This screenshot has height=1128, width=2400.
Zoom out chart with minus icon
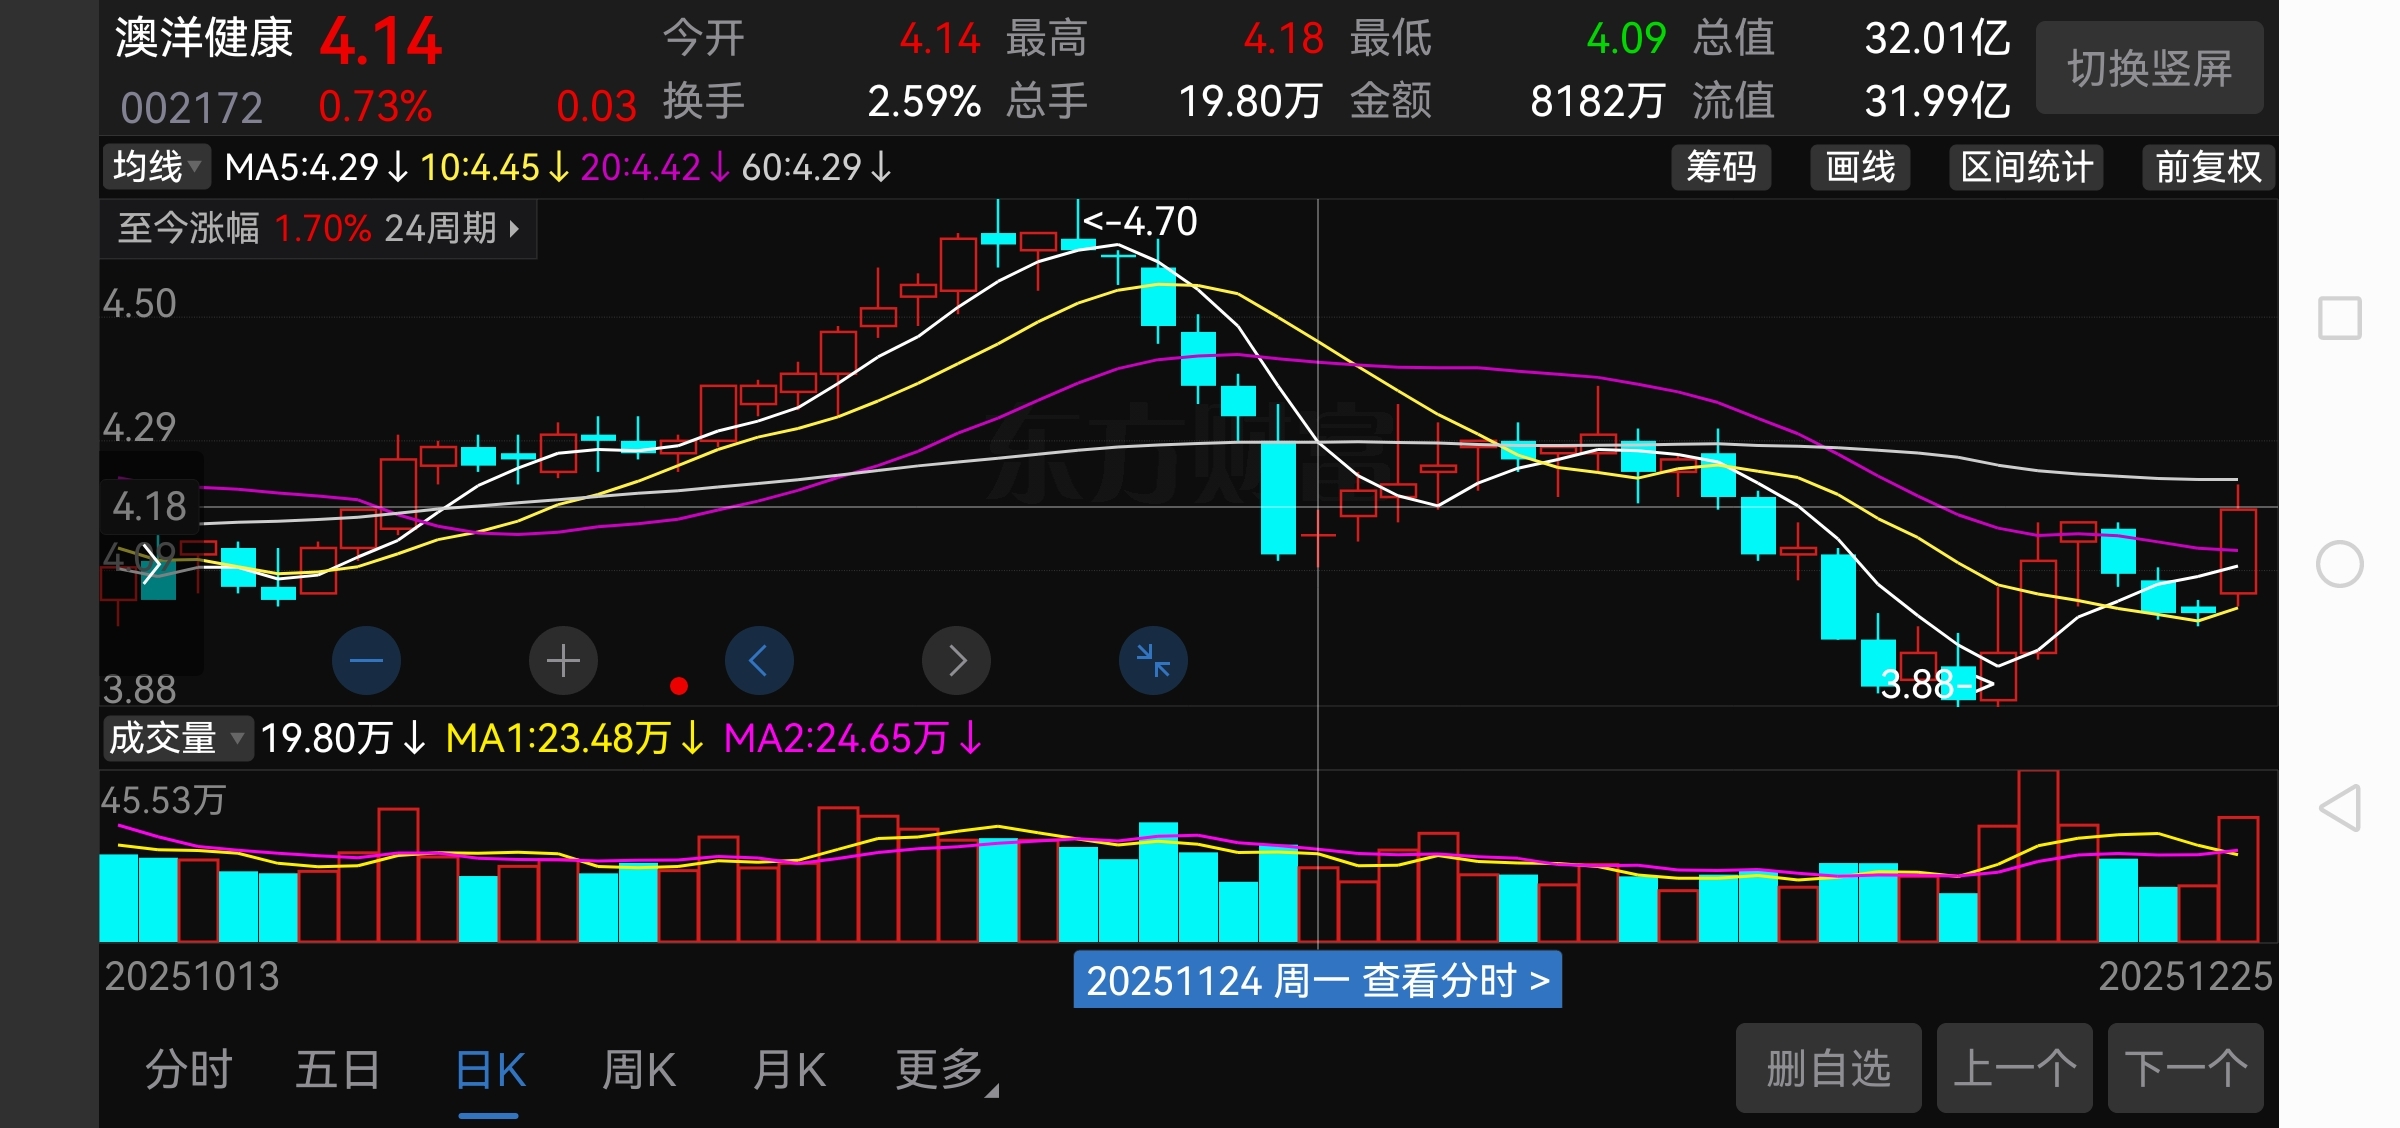tap(366, 660)
